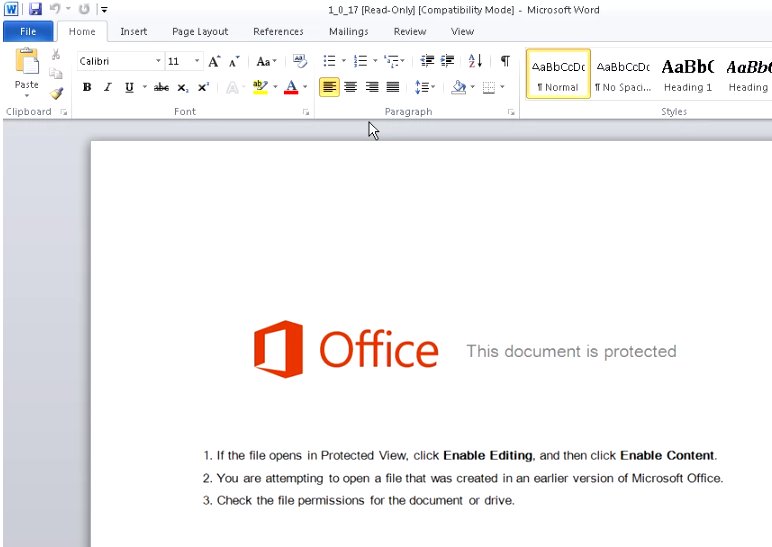Click the text 'This document is protected'
772x547 pixels.
coord(571,352)
